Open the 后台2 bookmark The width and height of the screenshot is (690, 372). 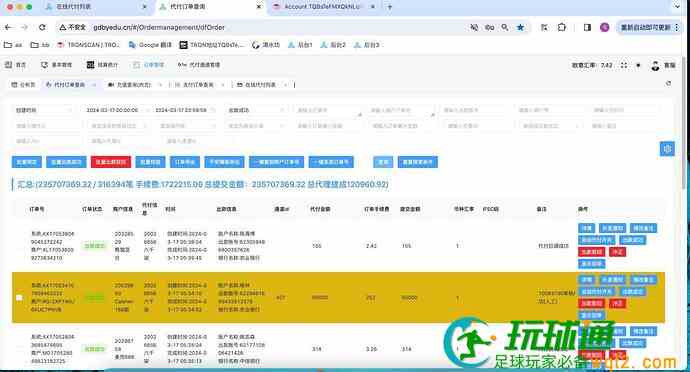pyautogui.click(x=333, y=45)
